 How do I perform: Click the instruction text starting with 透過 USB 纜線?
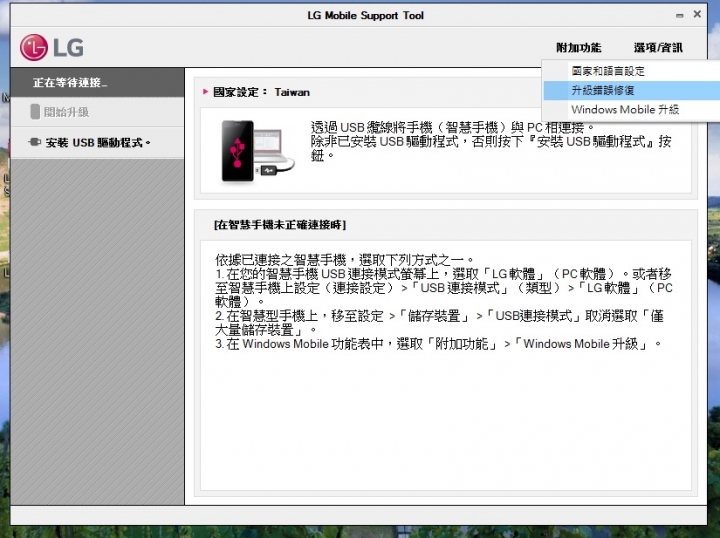click(491, 141)
